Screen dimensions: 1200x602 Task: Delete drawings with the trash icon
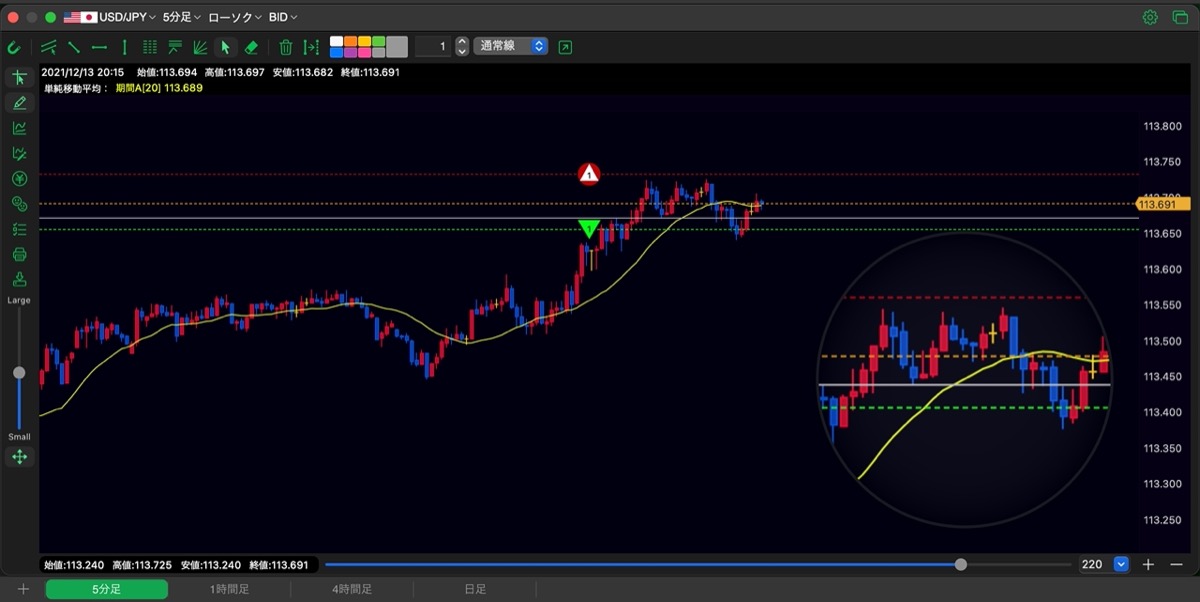click(285, 46)
